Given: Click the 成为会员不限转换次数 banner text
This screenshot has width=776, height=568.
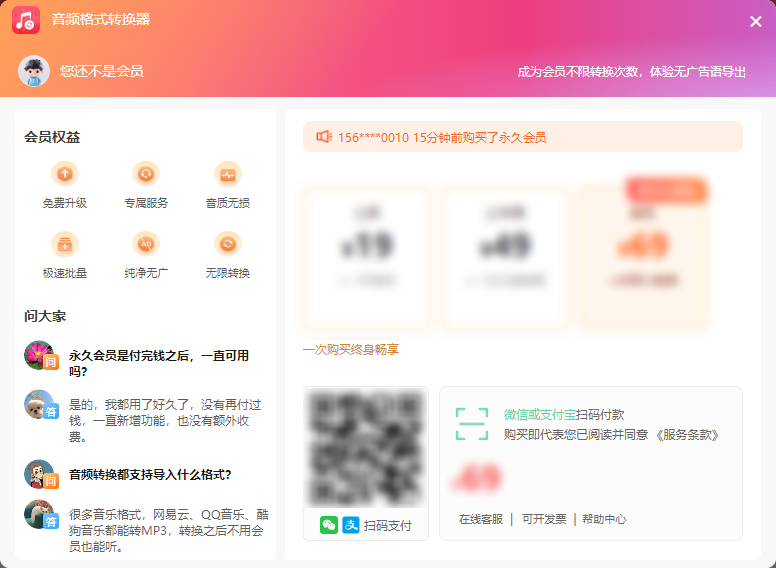Looking at the screenshot, I should pos(631,72).
